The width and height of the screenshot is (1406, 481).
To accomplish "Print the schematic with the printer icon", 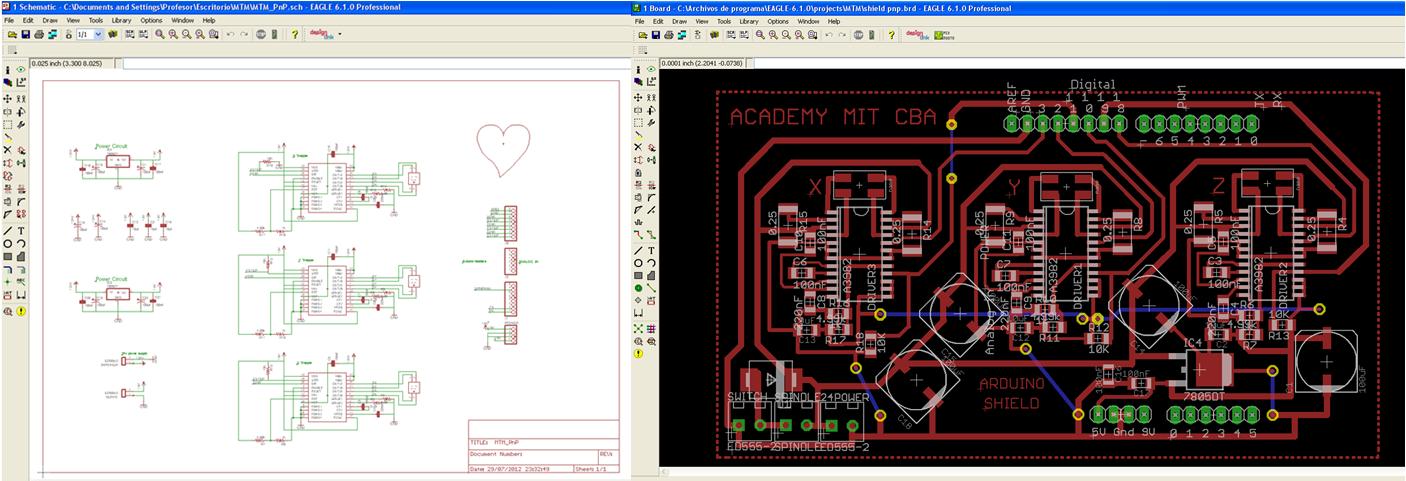I will tap(39, 34).
